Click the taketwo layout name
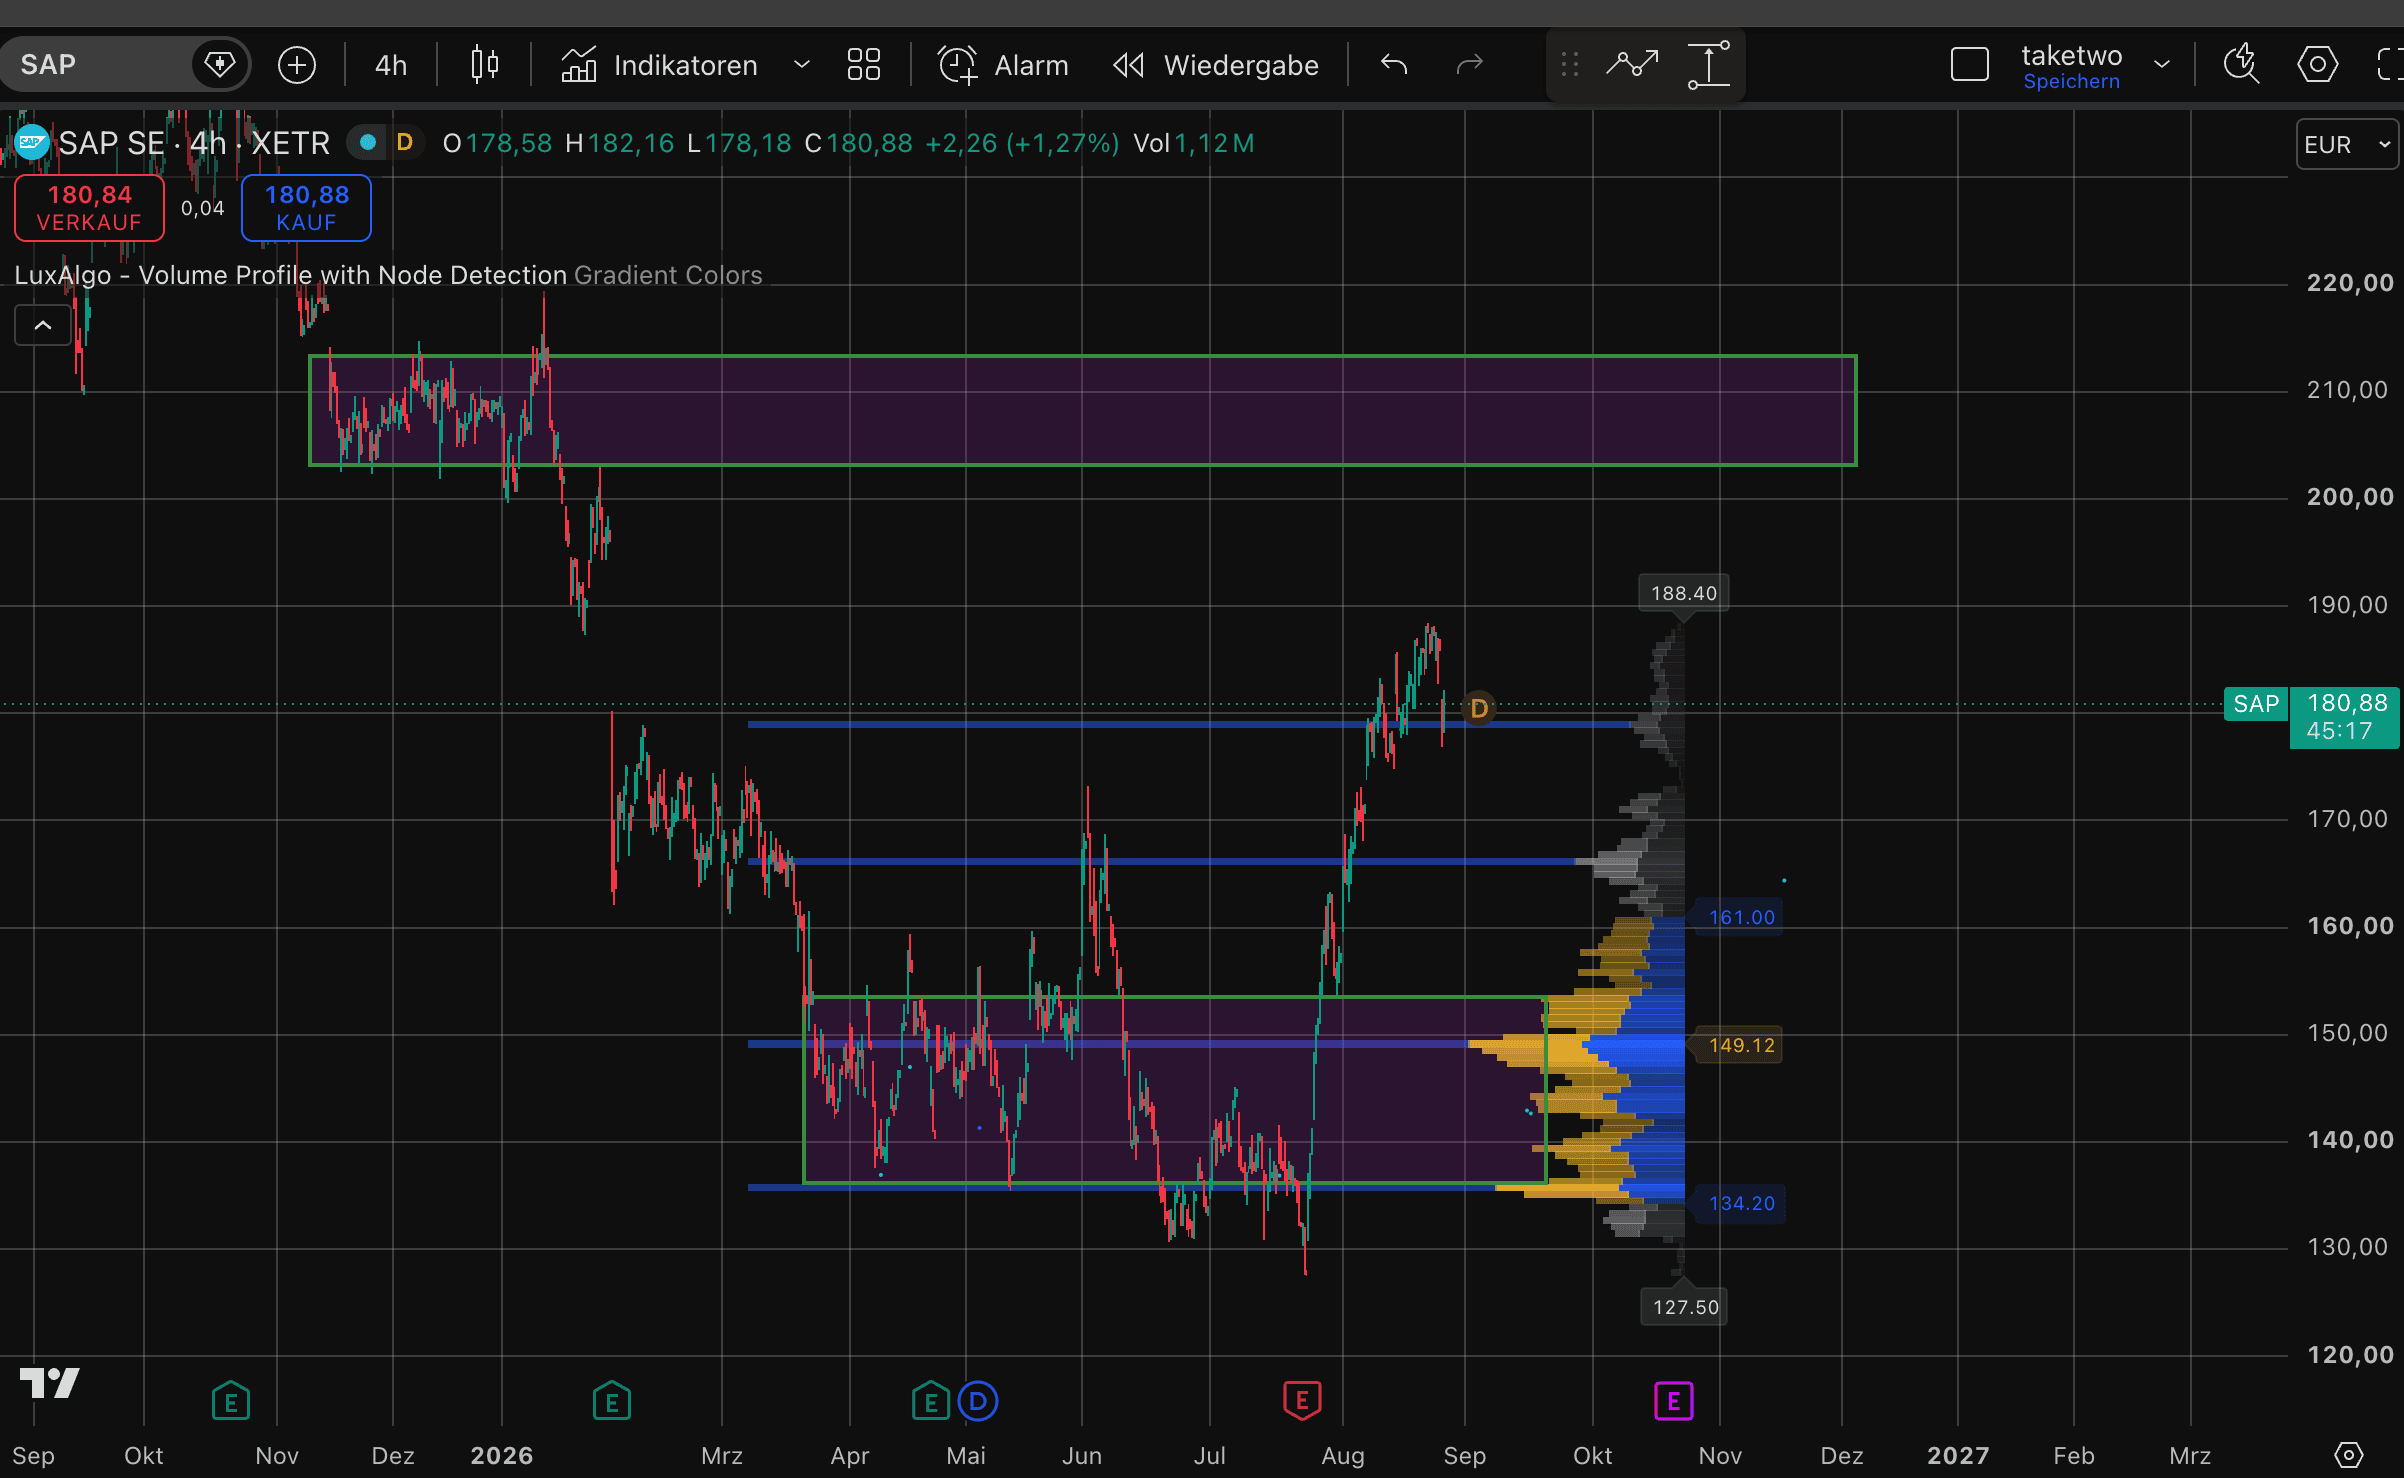The width and height of the screenshot is (2404, 1478). (2071, 55)
